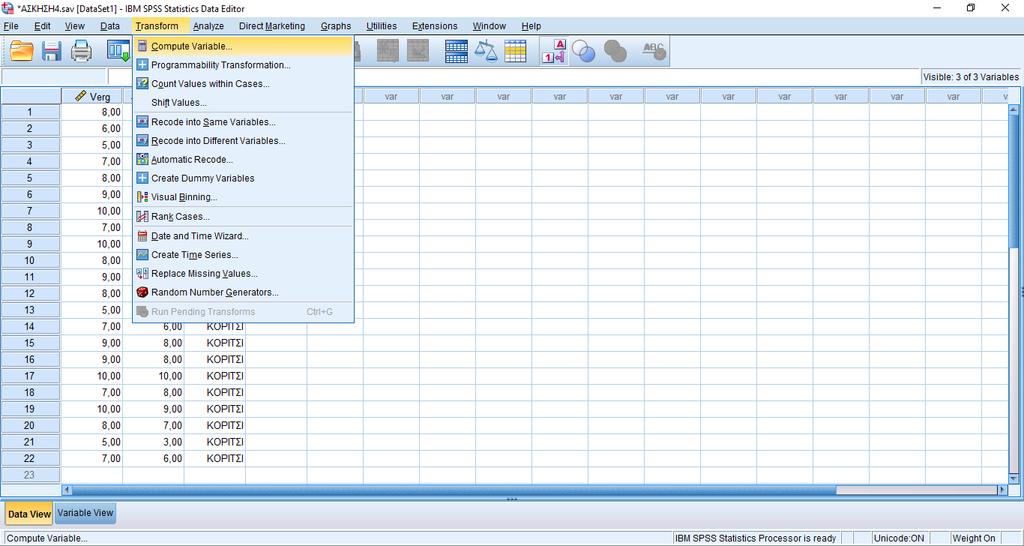The width and height of the screenshot is (1024, 546).
Task: Choose Compute Variable from Transform menu
Action: pyautogui.click(x=244, y=46)
